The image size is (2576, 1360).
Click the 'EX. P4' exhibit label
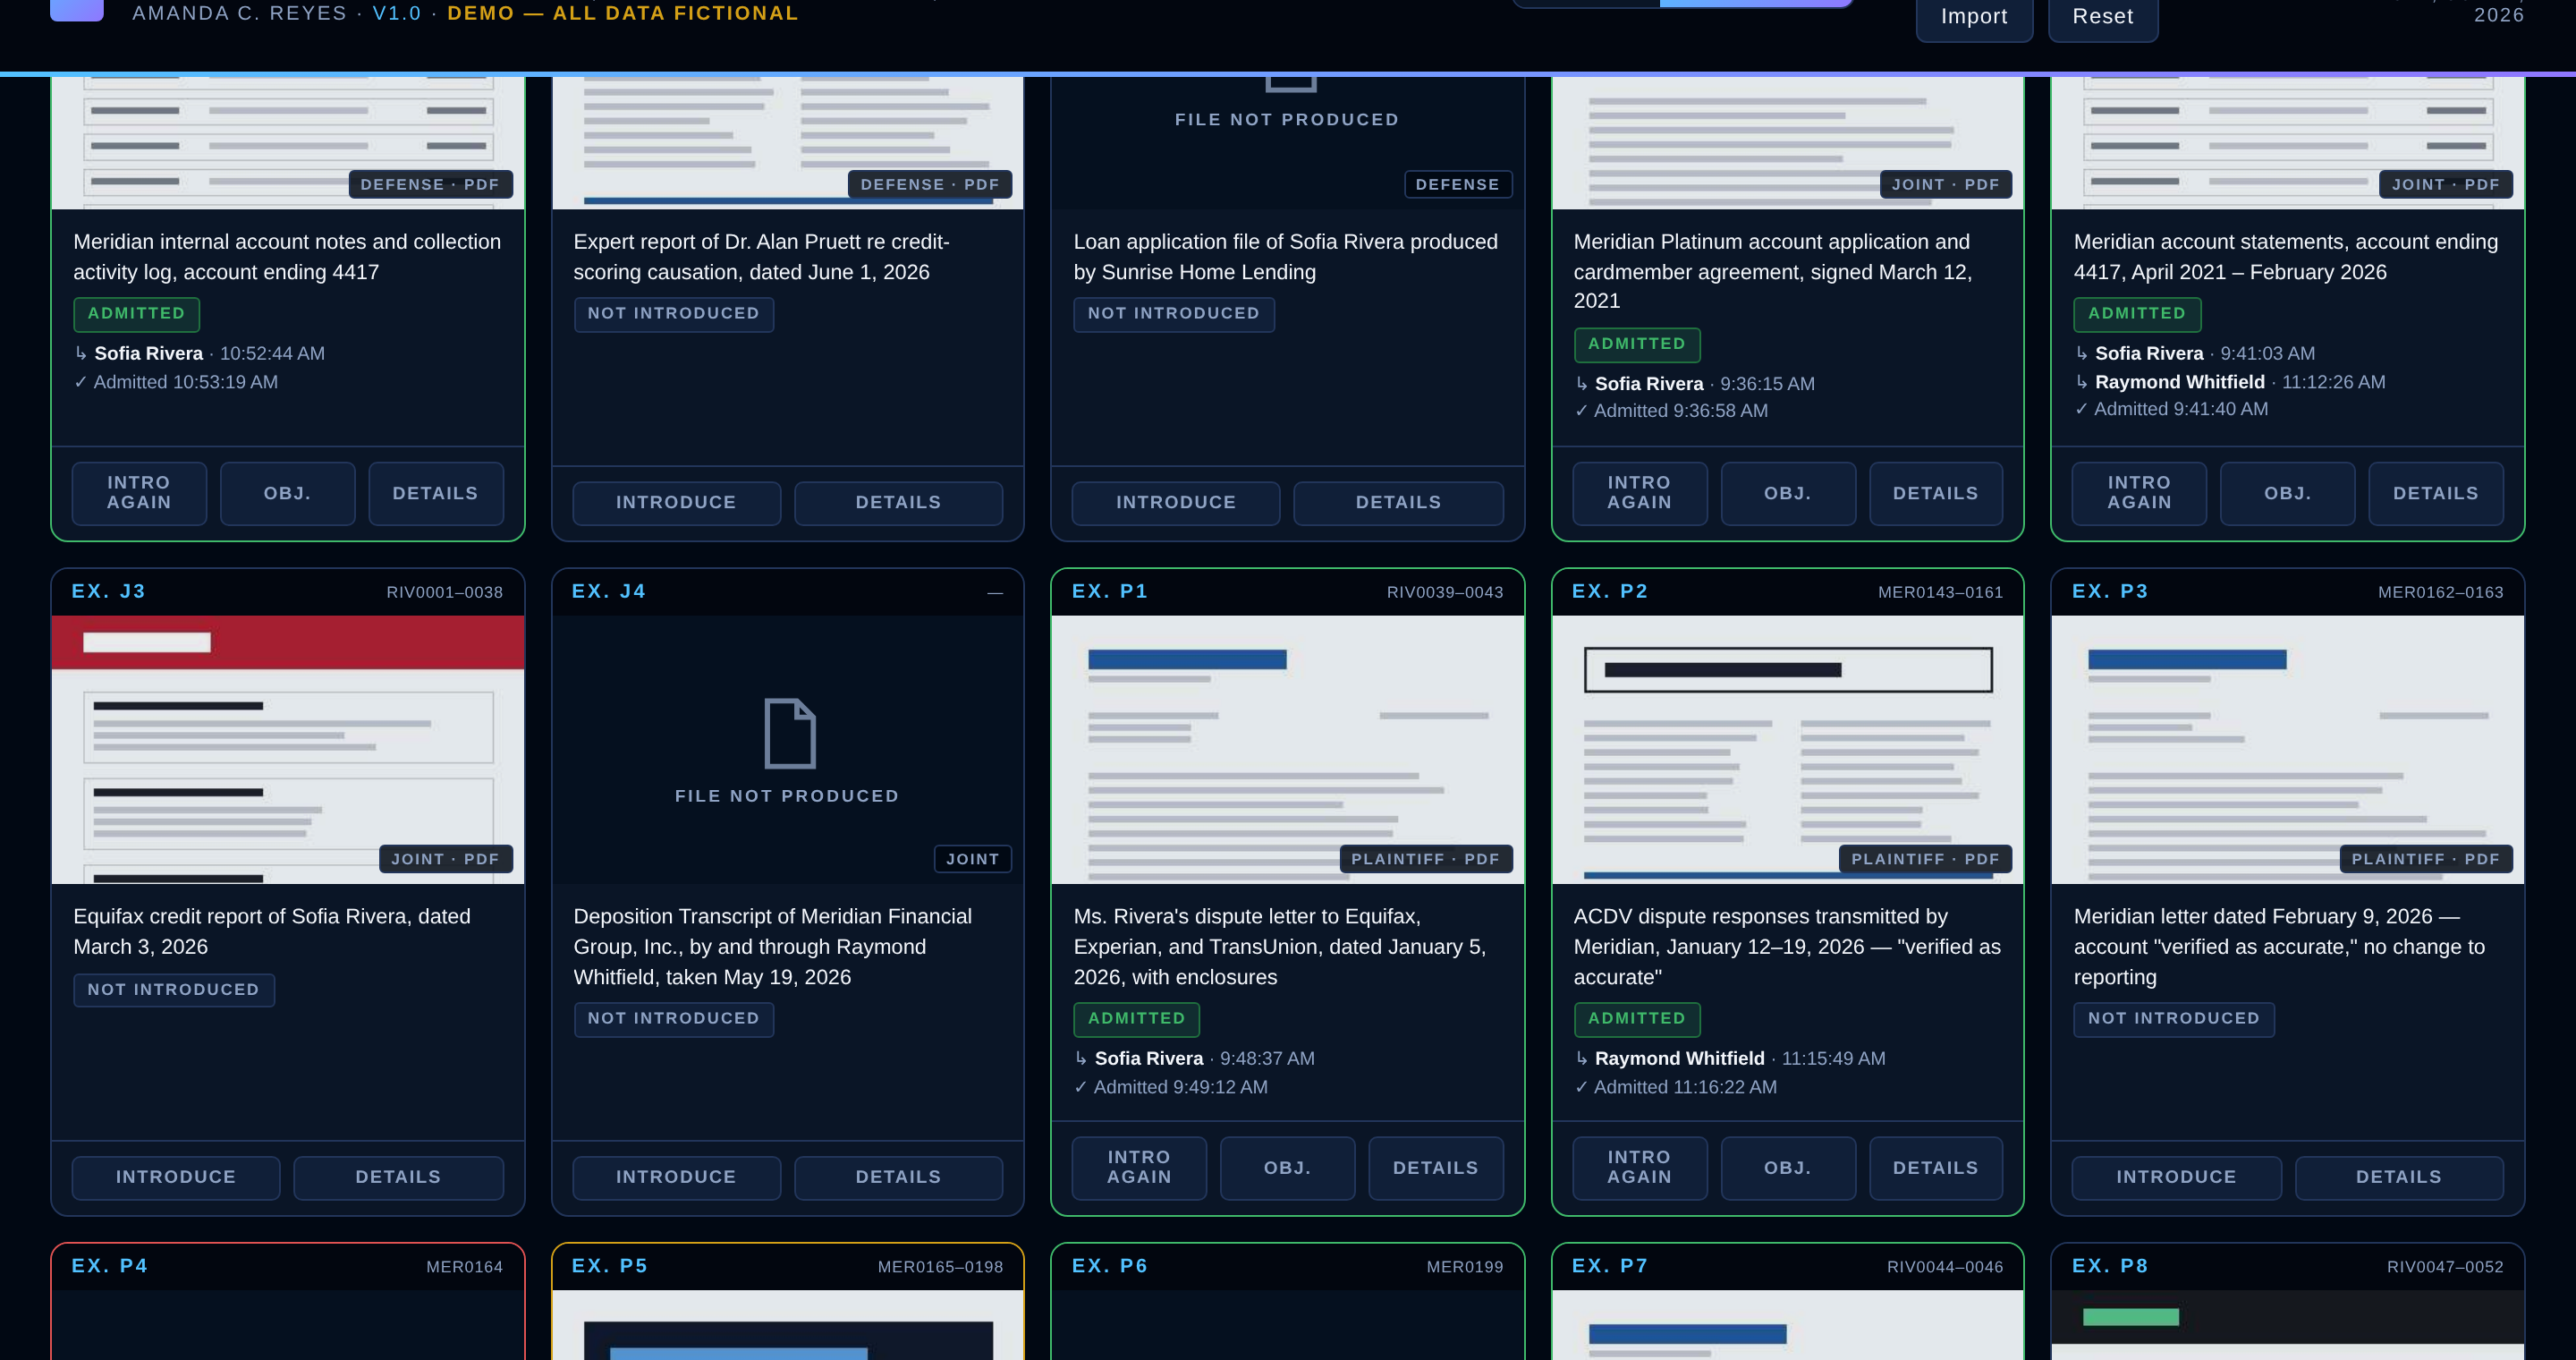pos(110,1266)
